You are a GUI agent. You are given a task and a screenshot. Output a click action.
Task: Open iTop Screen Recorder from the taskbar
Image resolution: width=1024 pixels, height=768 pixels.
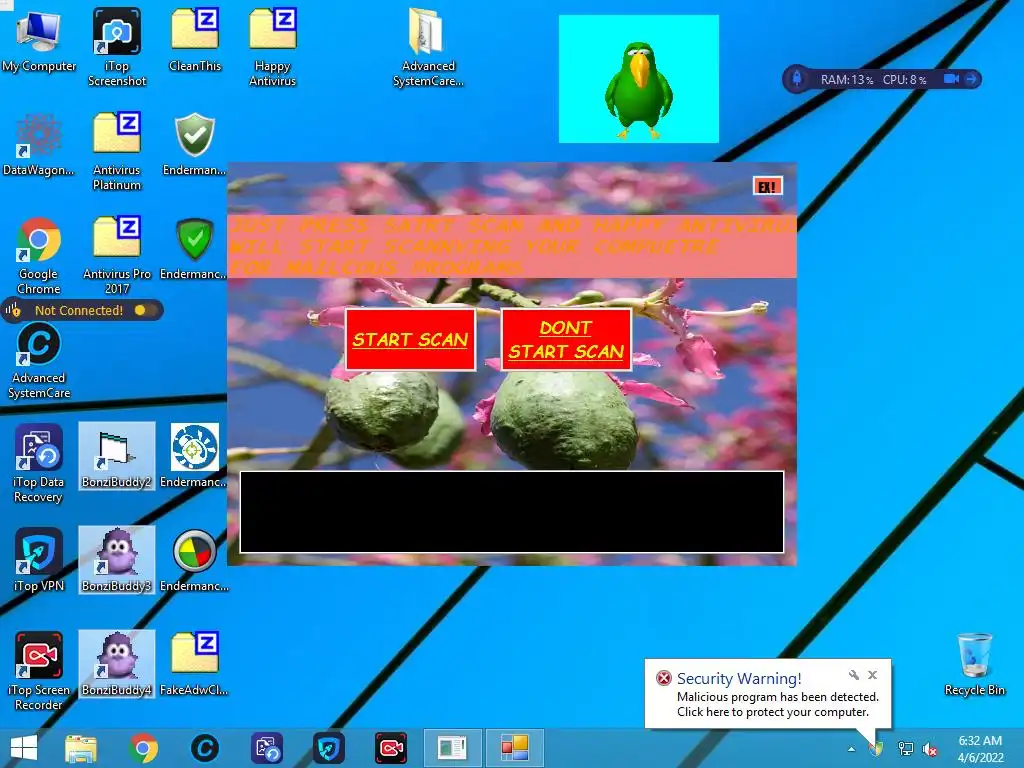pos(391,748)
